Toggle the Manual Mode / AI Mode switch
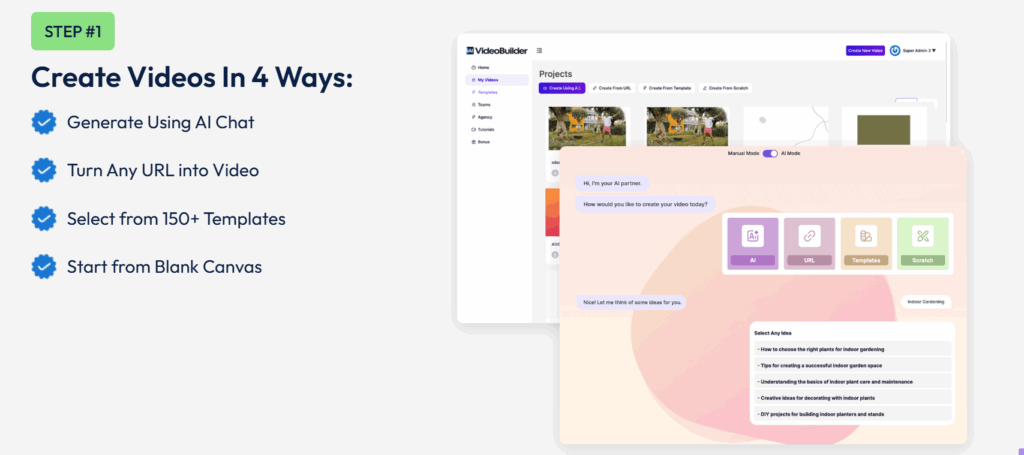1024x455 pixels. click(x=770, y=153)
